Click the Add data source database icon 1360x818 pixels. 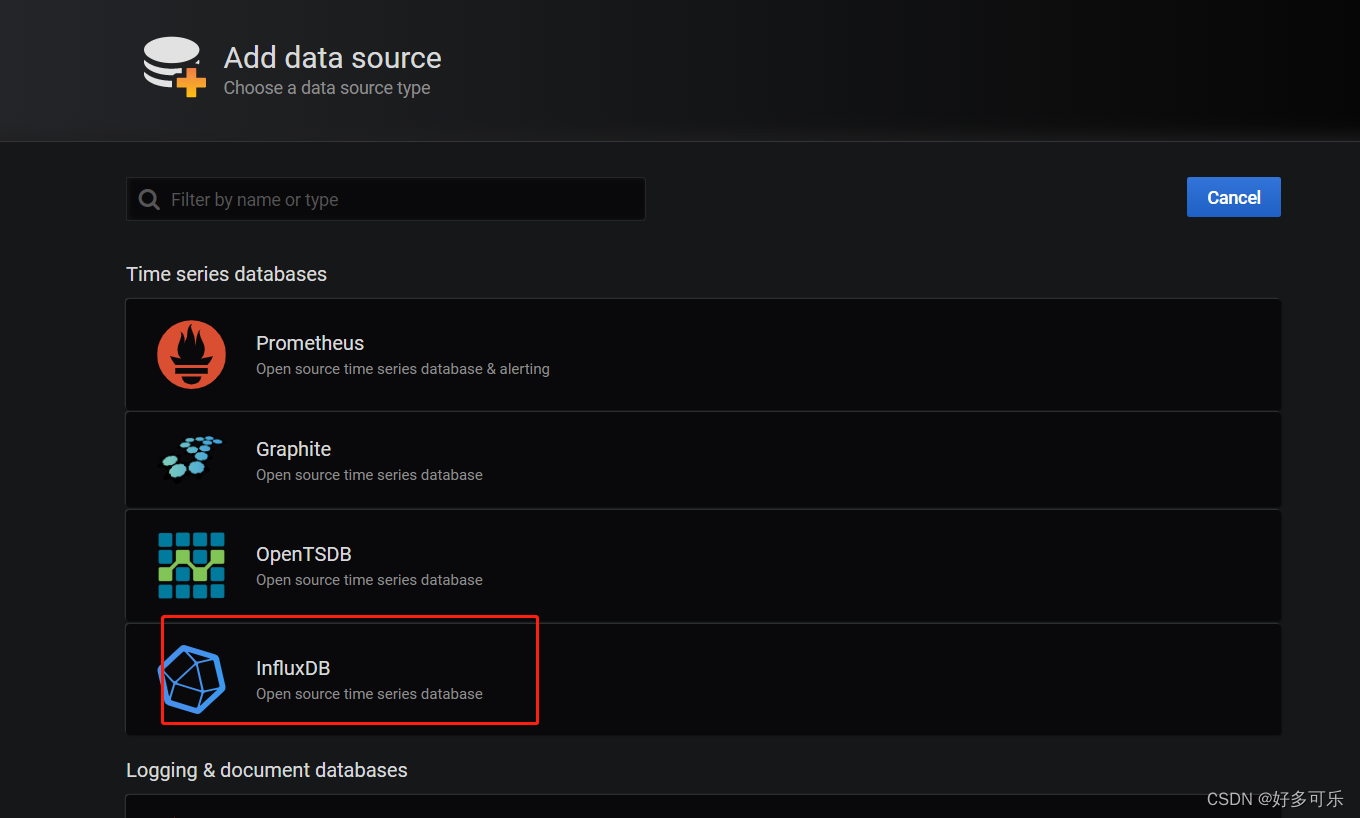(x=174, y=67)
